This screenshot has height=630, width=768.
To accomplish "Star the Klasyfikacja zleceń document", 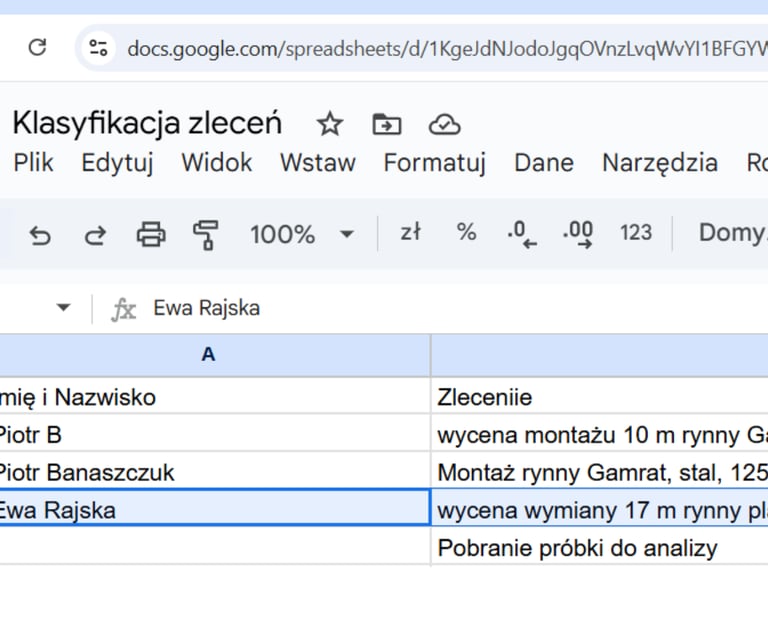I will [330, 124].
